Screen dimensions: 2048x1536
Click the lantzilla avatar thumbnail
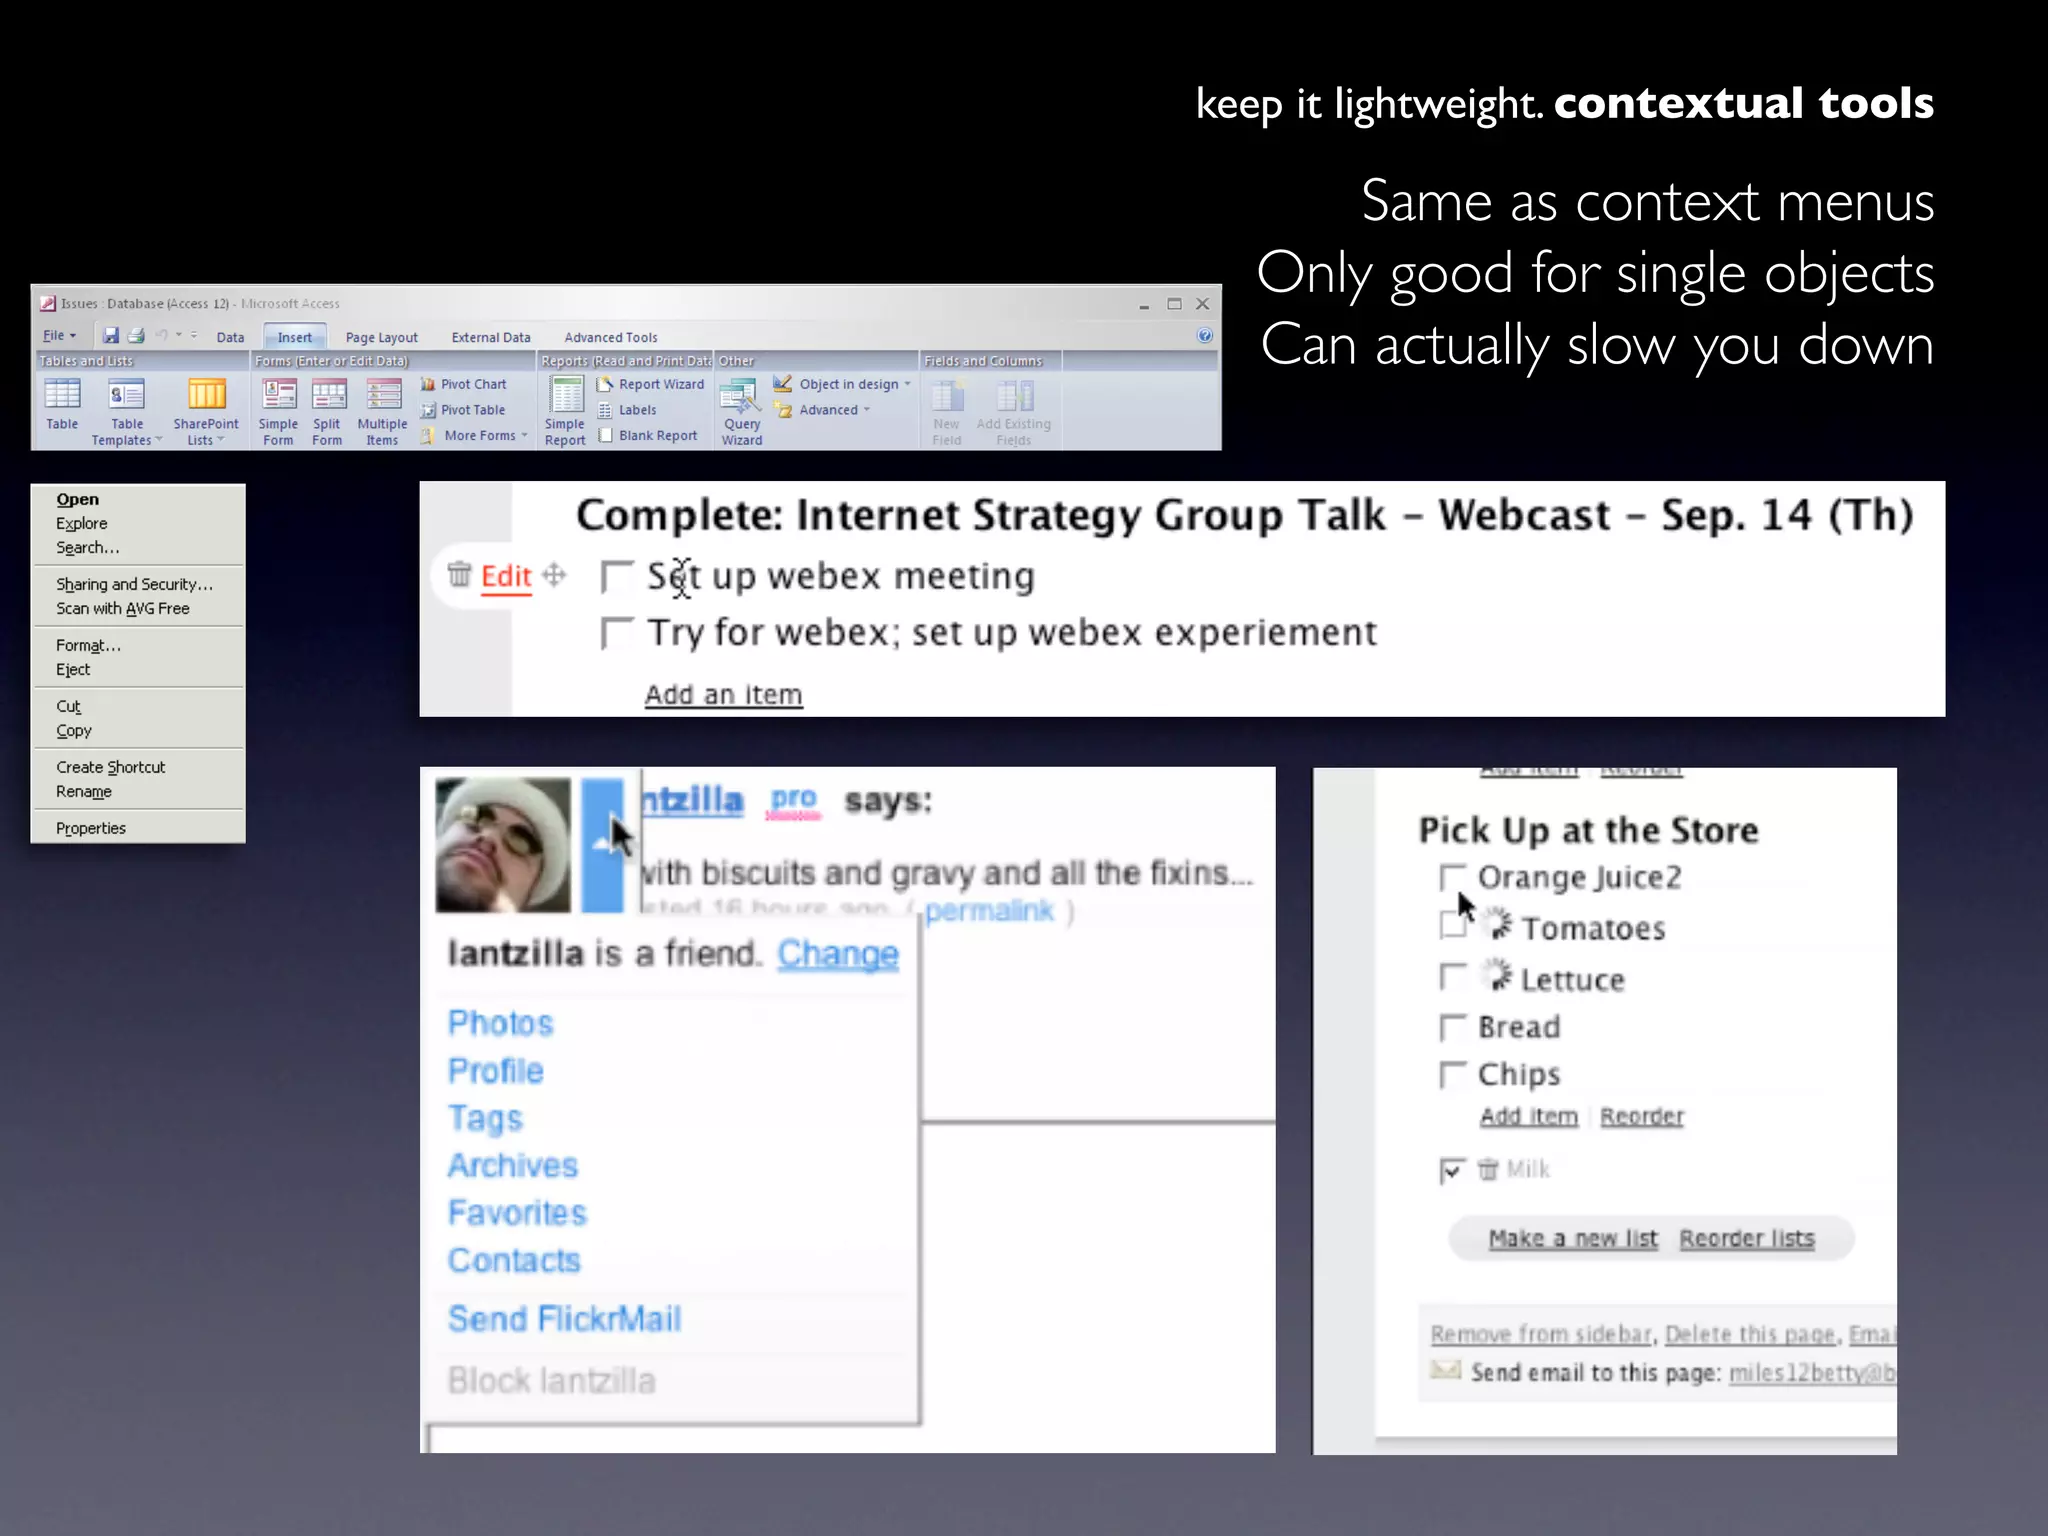point(503,845)
